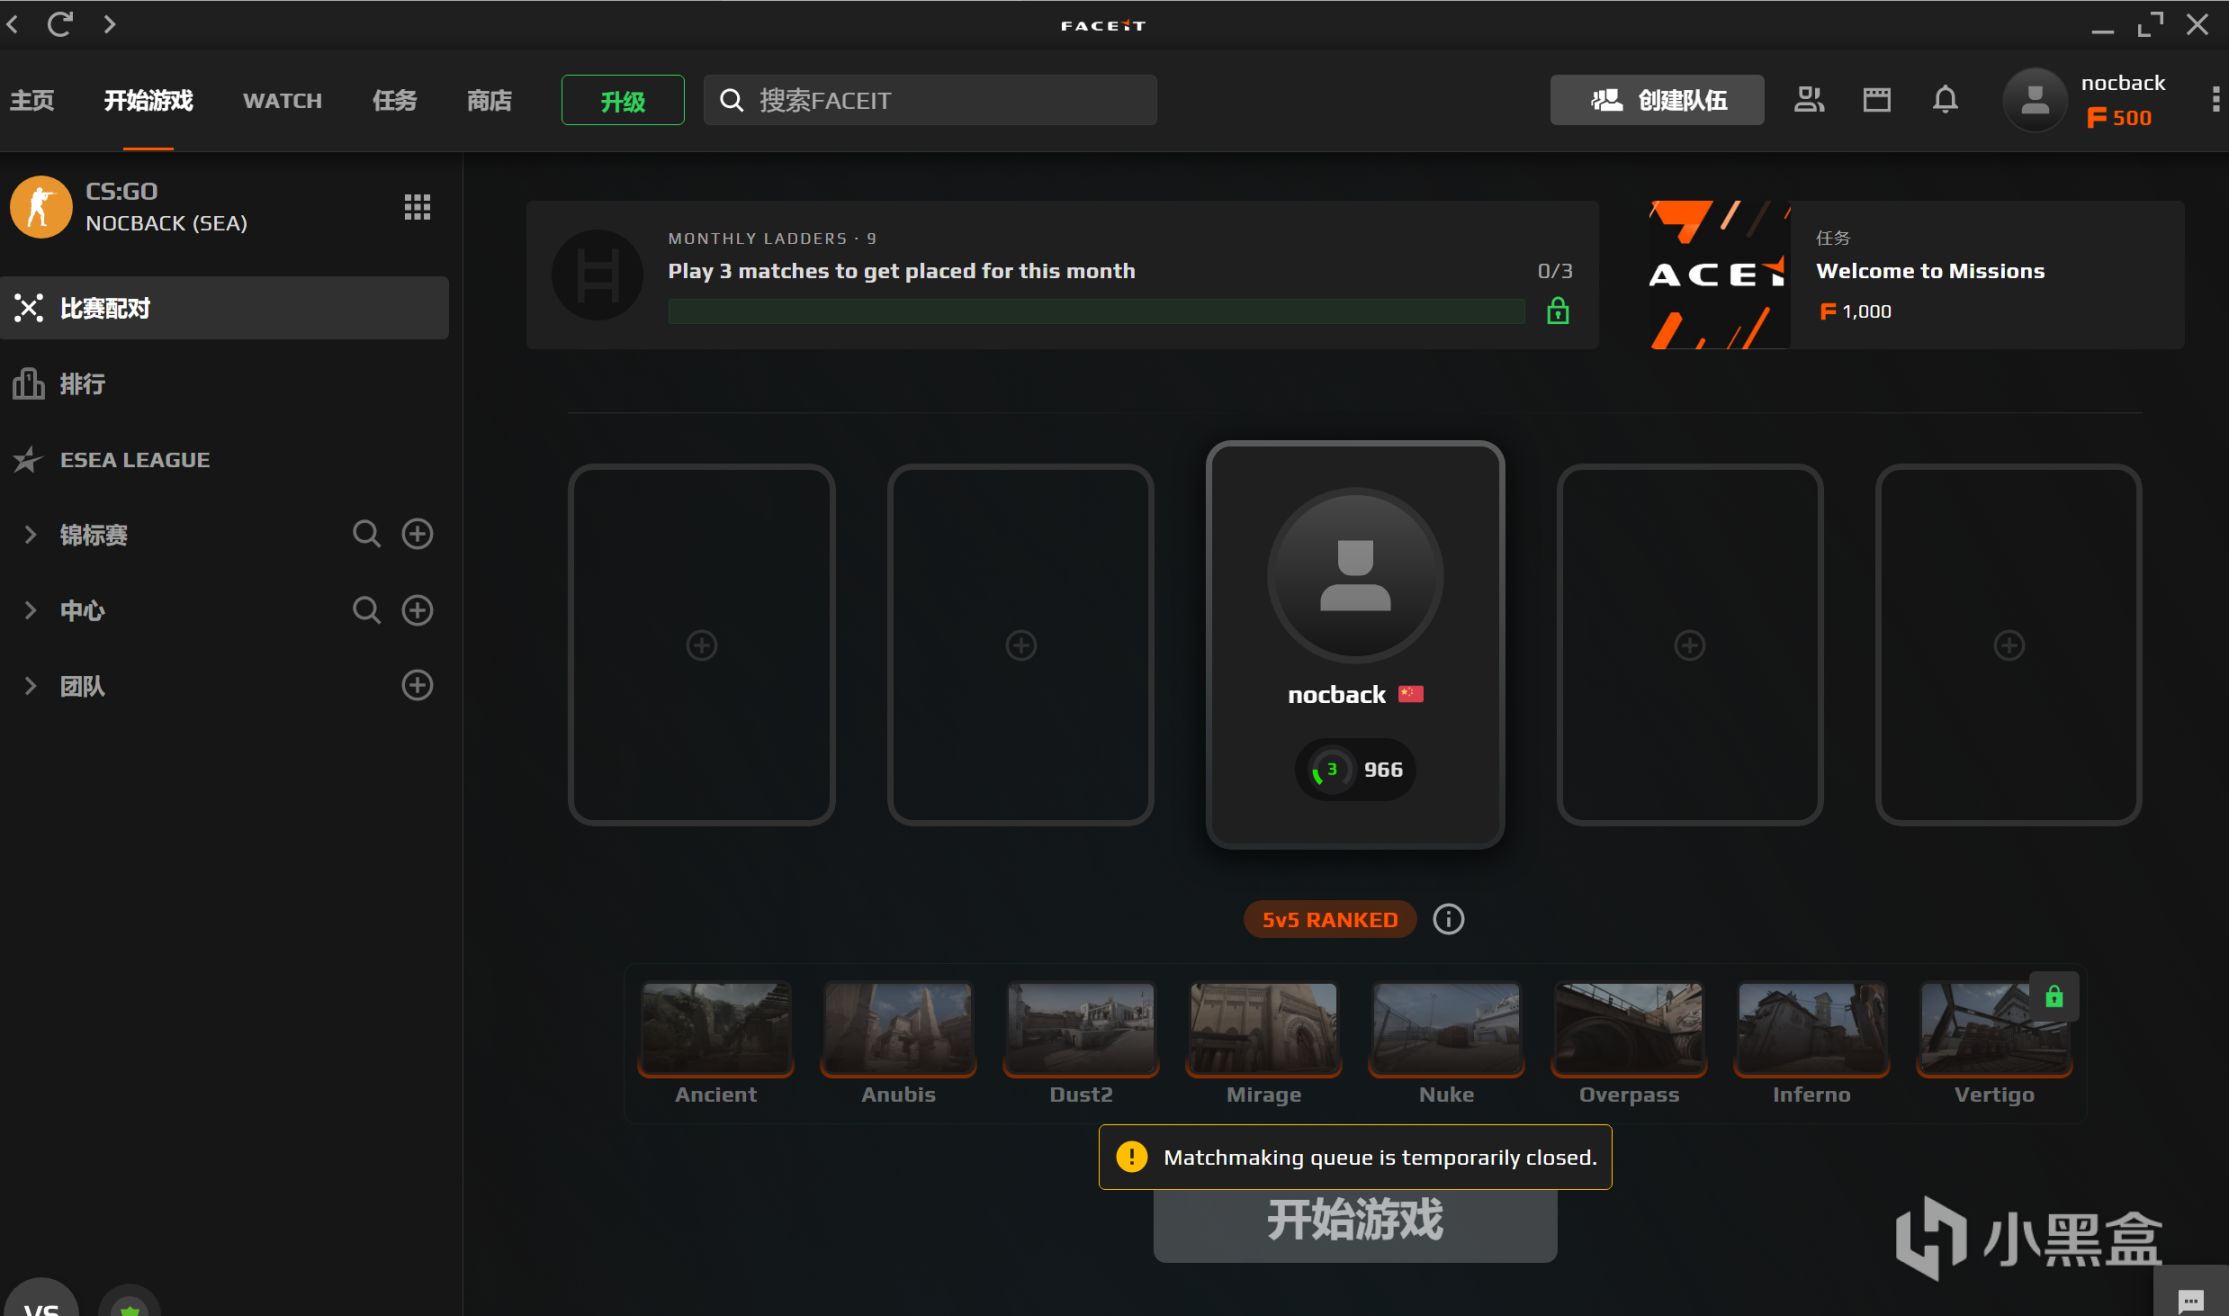Open the 升级 (Upgrade) menu tab

620,100
